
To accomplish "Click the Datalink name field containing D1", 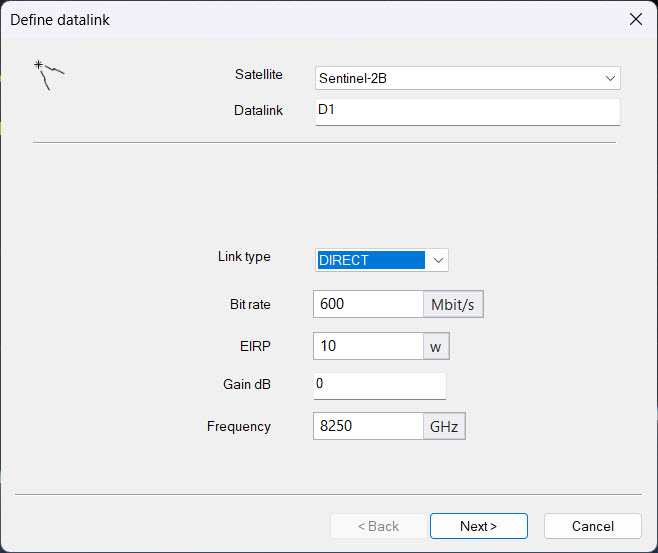I will (x=467, y=111).
